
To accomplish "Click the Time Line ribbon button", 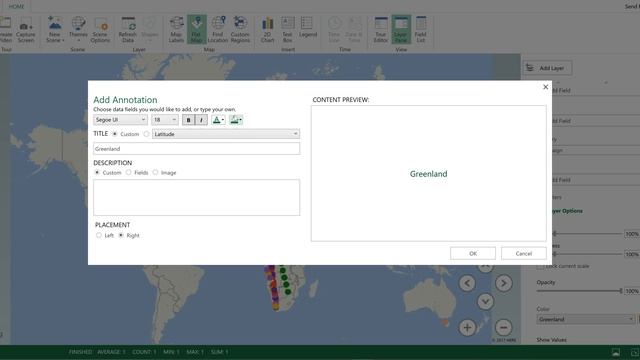I will (x=334, y=29).
